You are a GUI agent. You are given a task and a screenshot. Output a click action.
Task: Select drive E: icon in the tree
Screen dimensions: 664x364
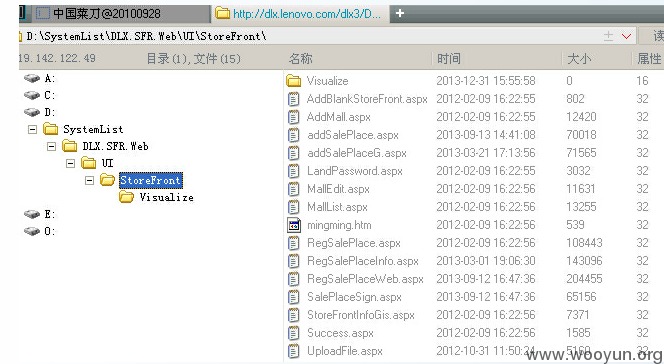point(32,214)
